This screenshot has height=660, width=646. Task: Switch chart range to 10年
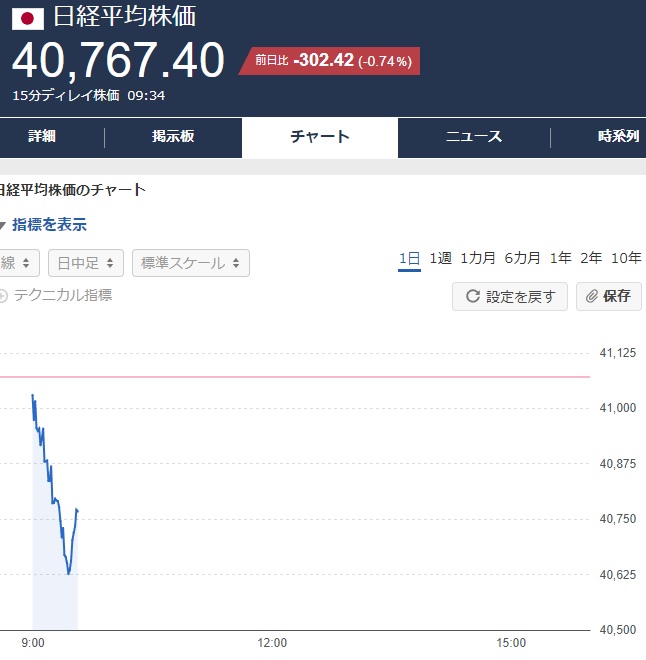[626, 258]
